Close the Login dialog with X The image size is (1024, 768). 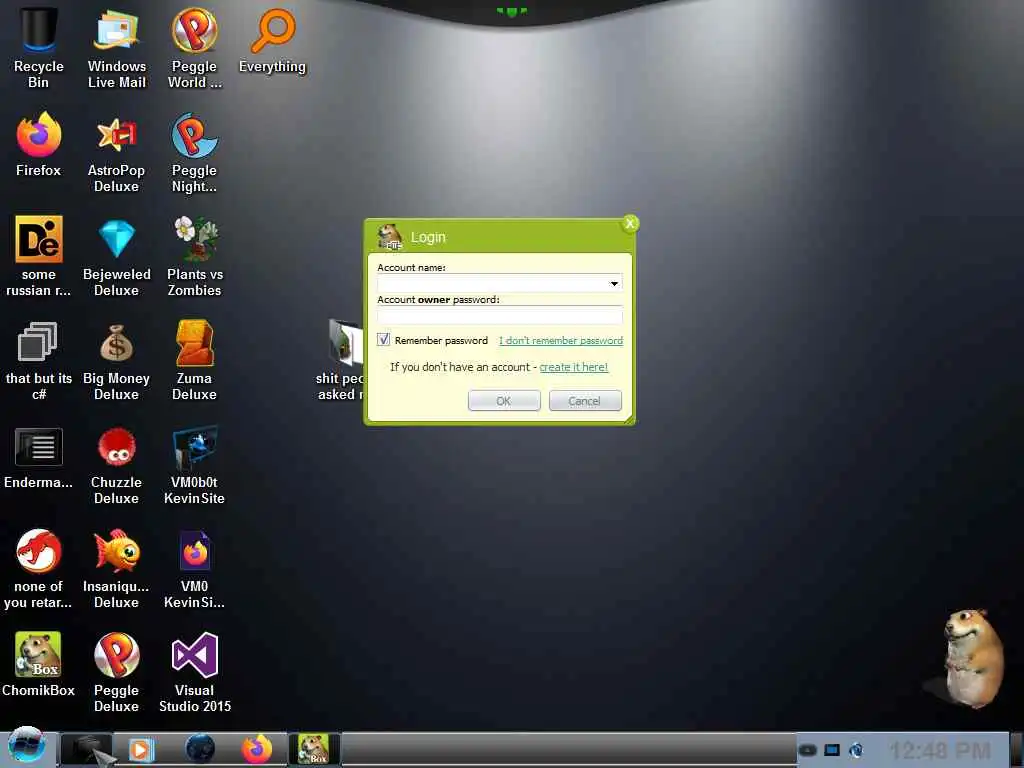pyautogui.click(x=630, y=223)
